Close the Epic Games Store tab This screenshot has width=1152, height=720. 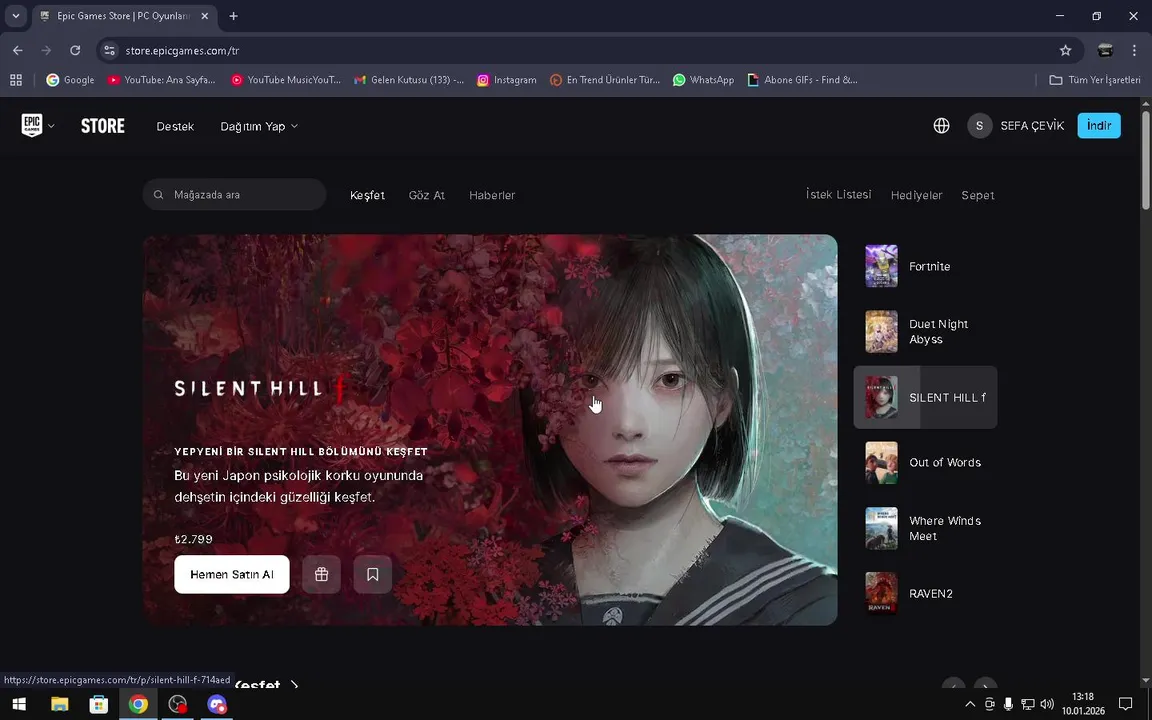[204, 15]
